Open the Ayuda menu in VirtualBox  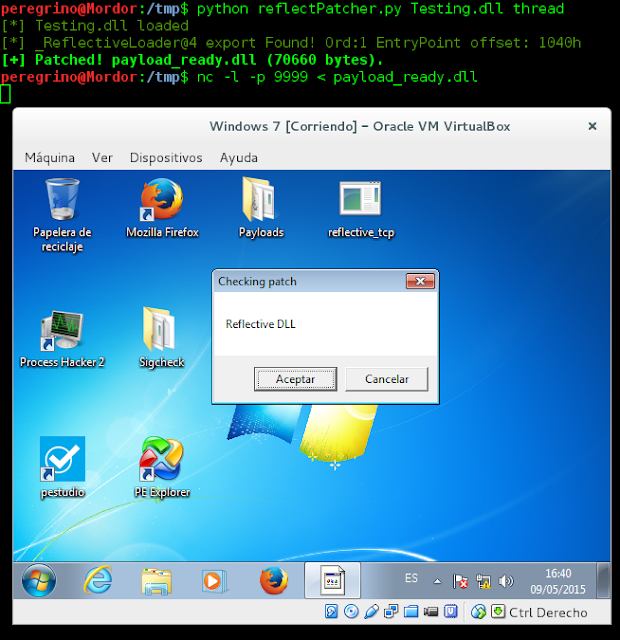[239, 158]
